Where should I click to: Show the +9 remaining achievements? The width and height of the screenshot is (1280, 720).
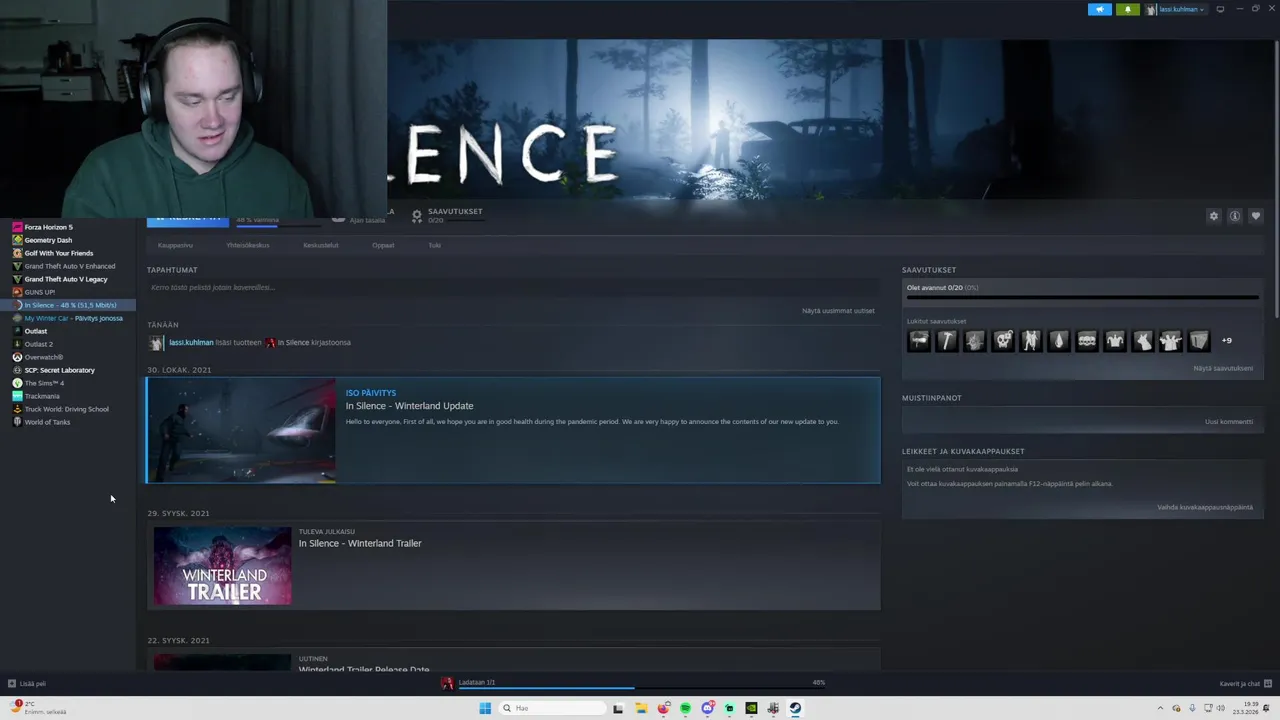tap(1227, 341)
